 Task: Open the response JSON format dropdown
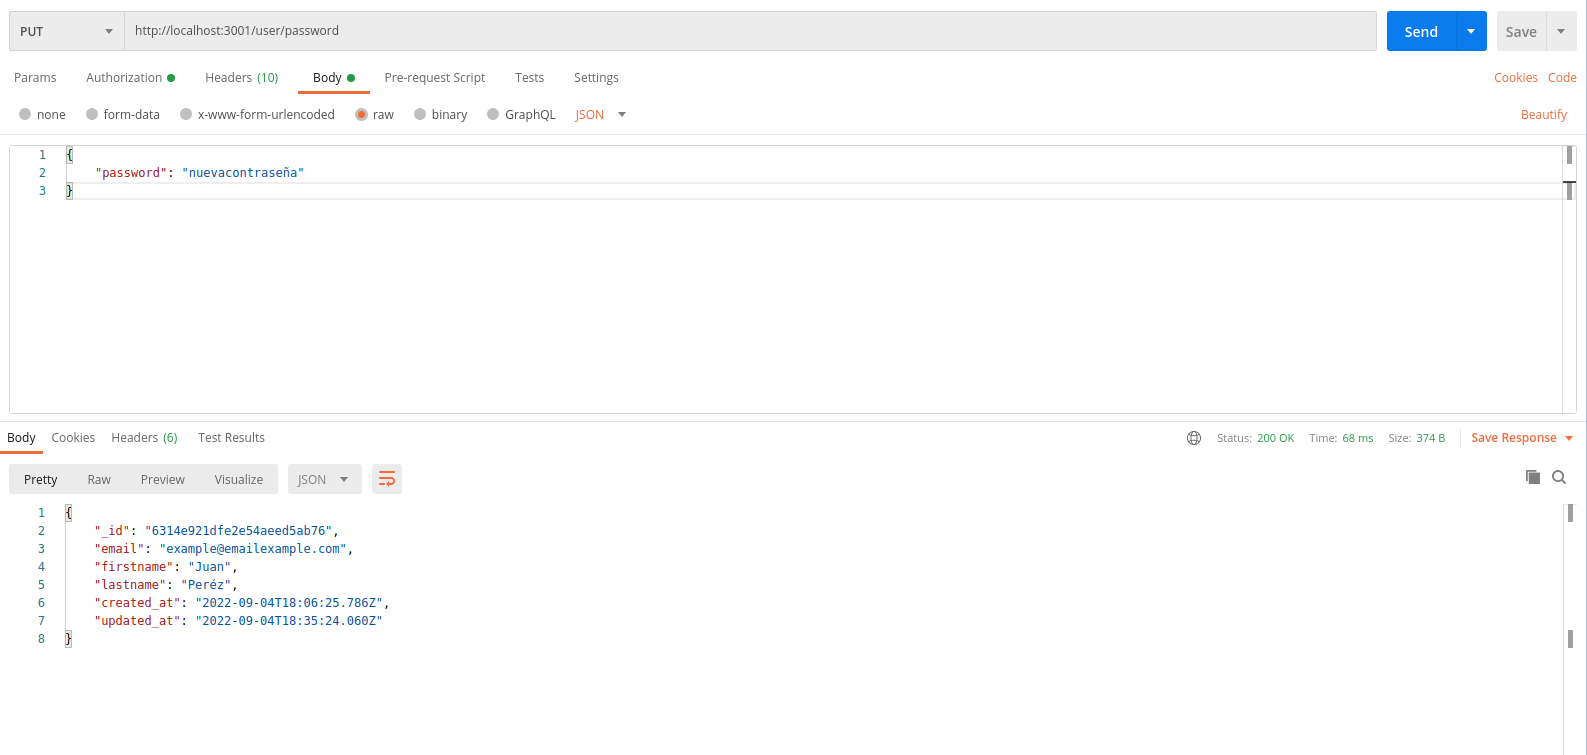pyautogui.click(x=323, y=480)
